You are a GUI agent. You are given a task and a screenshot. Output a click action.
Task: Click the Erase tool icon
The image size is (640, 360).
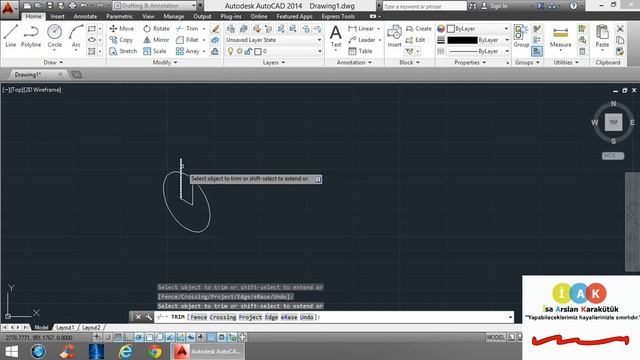pyautogui.click(x=215, y=29)
